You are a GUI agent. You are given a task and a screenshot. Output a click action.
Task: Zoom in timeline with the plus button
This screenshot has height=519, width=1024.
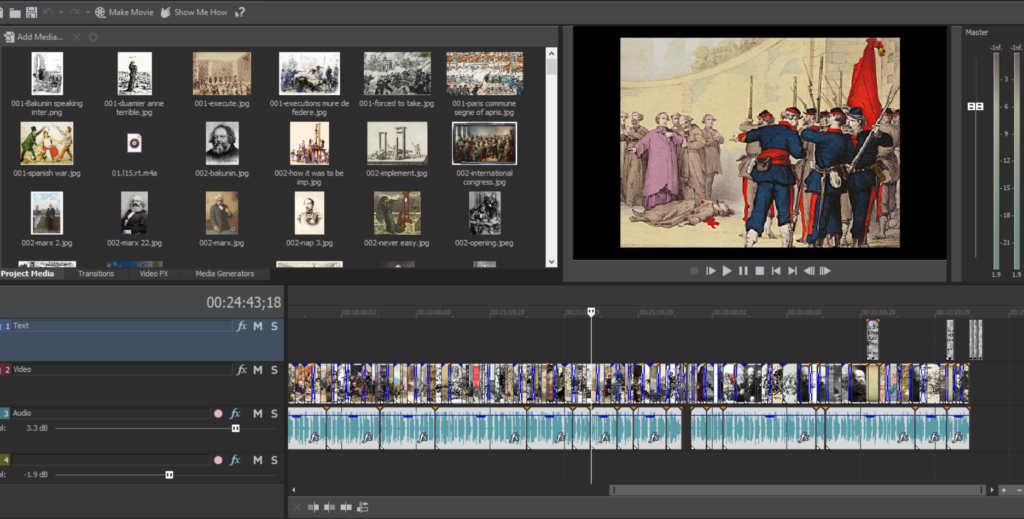pos(1004,490)
